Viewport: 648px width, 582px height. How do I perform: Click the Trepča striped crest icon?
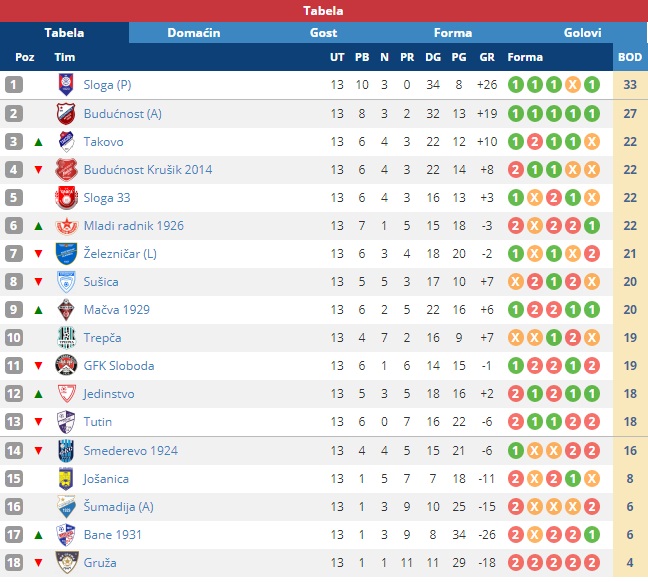click(66, 338)
